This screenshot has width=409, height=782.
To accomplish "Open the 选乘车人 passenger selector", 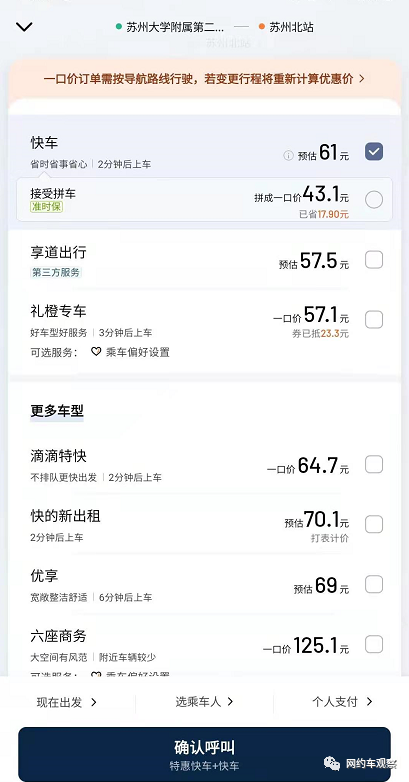I will pos(204,702).
